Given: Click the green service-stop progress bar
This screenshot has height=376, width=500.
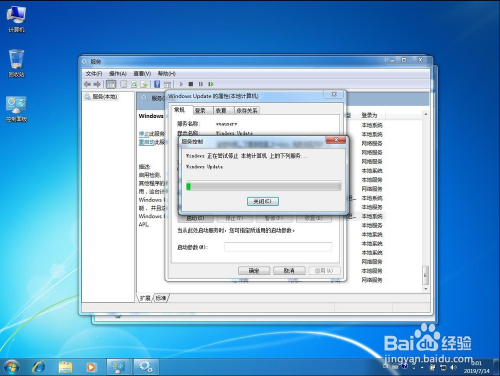Looking at the screenshot, I should [x=263, y=186].
